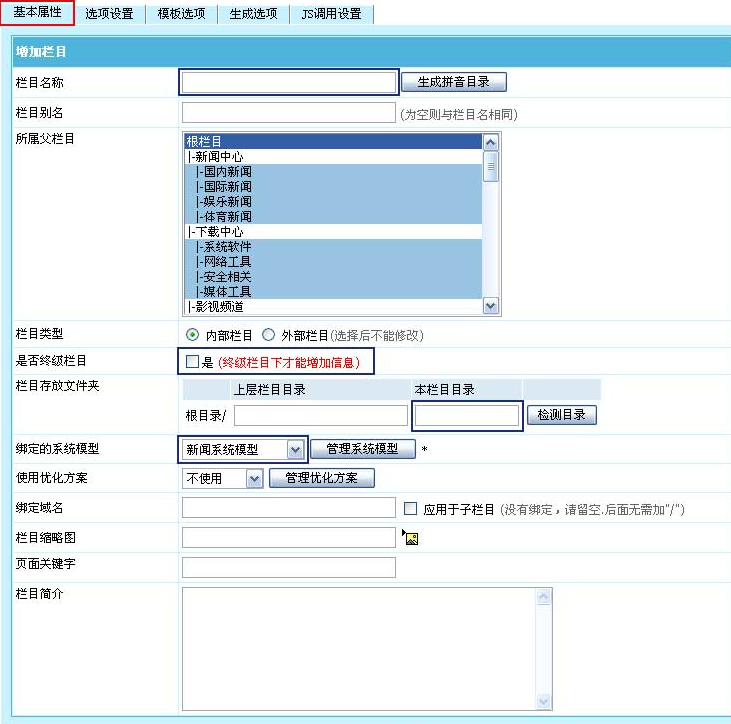
Task: Open the 不使用 optimization dropdown
Action: pyautogui.click(x=222, y=478)
